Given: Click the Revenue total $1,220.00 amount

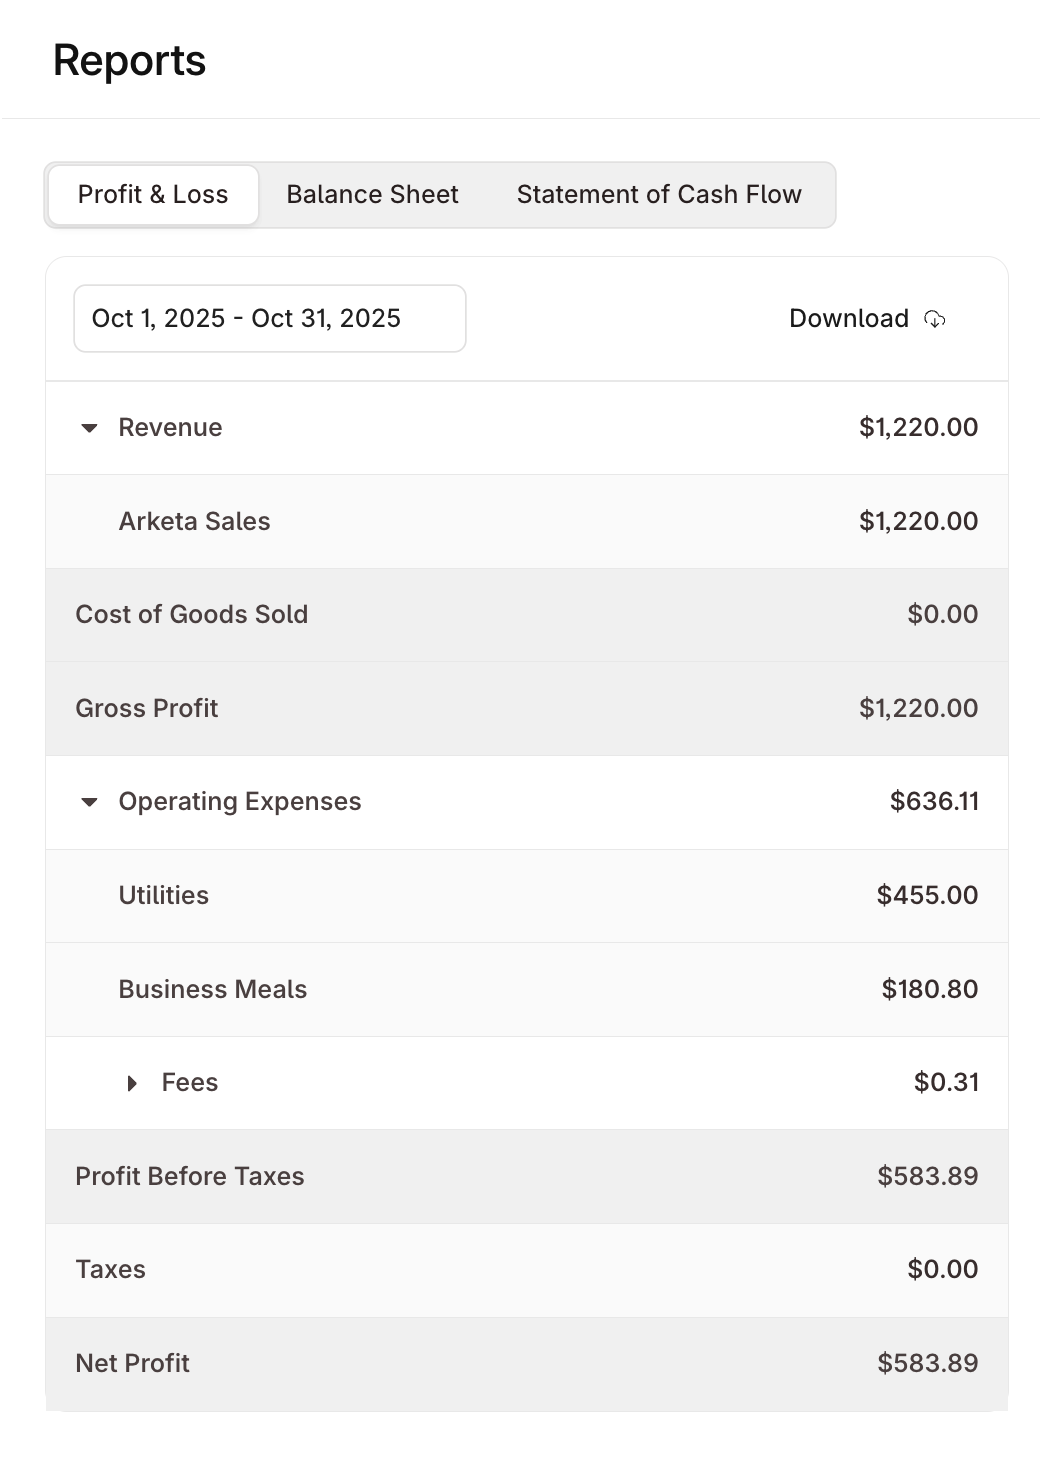Looking at the screenshot, I should click(x=918, y=428).
